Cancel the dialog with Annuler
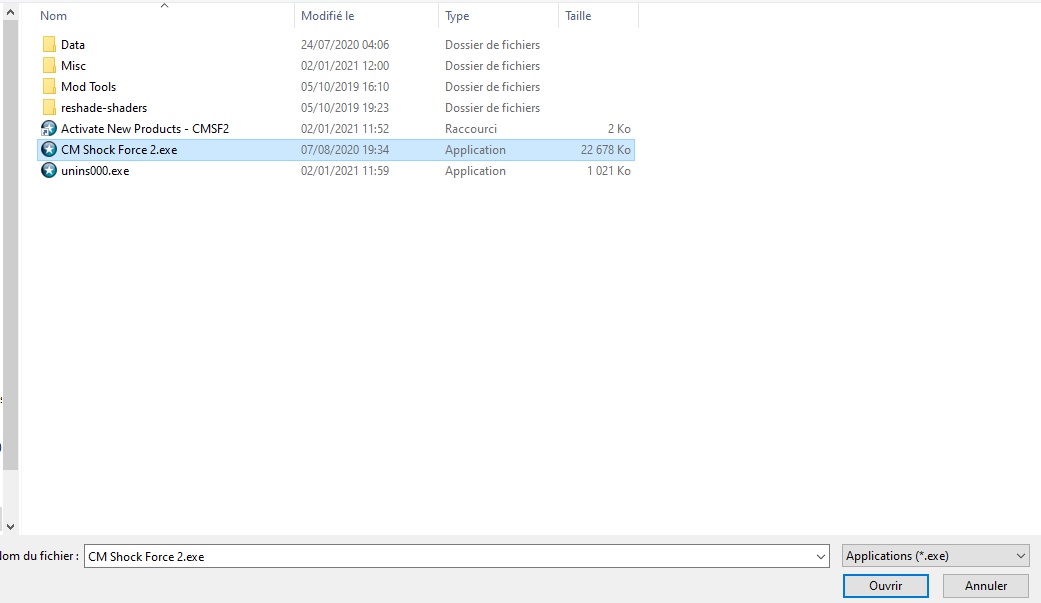This screenshot has height=603, width=1041. click(x=986, y=586)
